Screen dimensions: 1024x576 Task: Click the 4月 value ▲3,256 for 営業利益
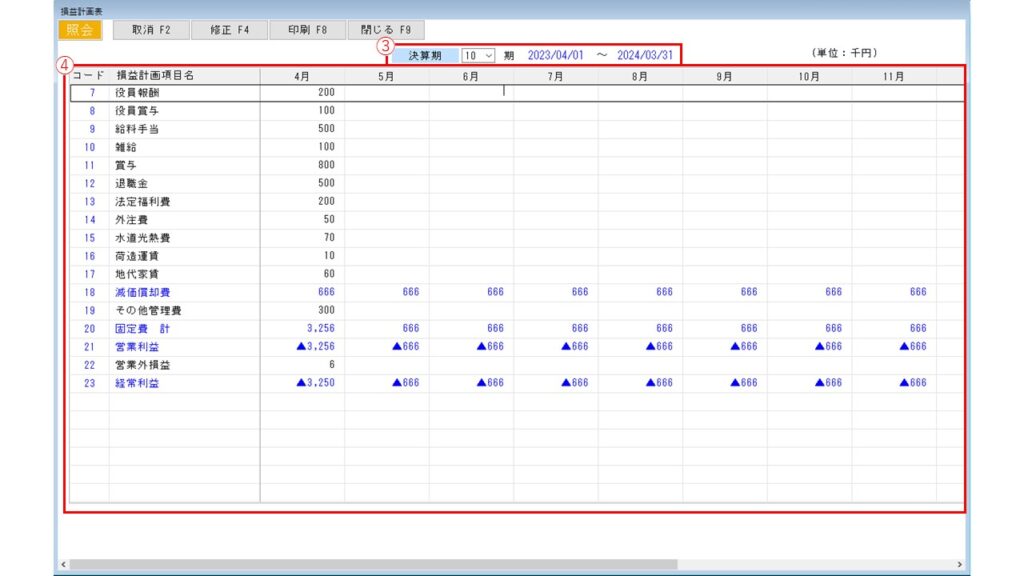[315, 347]
